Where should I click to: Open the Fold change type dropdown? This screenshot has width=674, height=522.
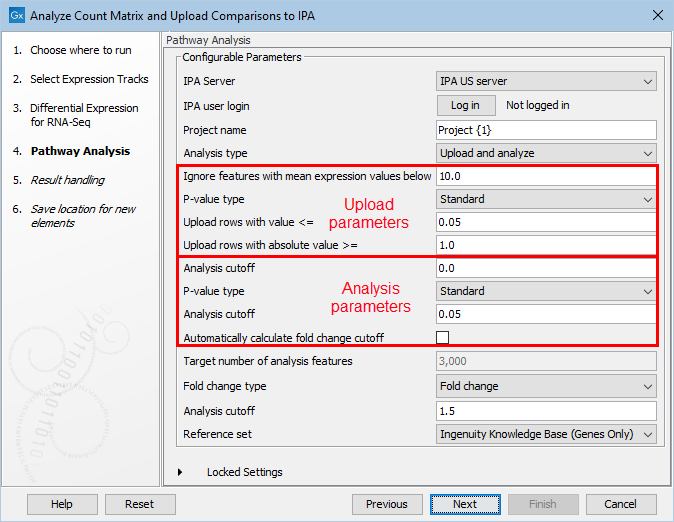(546, 386)
